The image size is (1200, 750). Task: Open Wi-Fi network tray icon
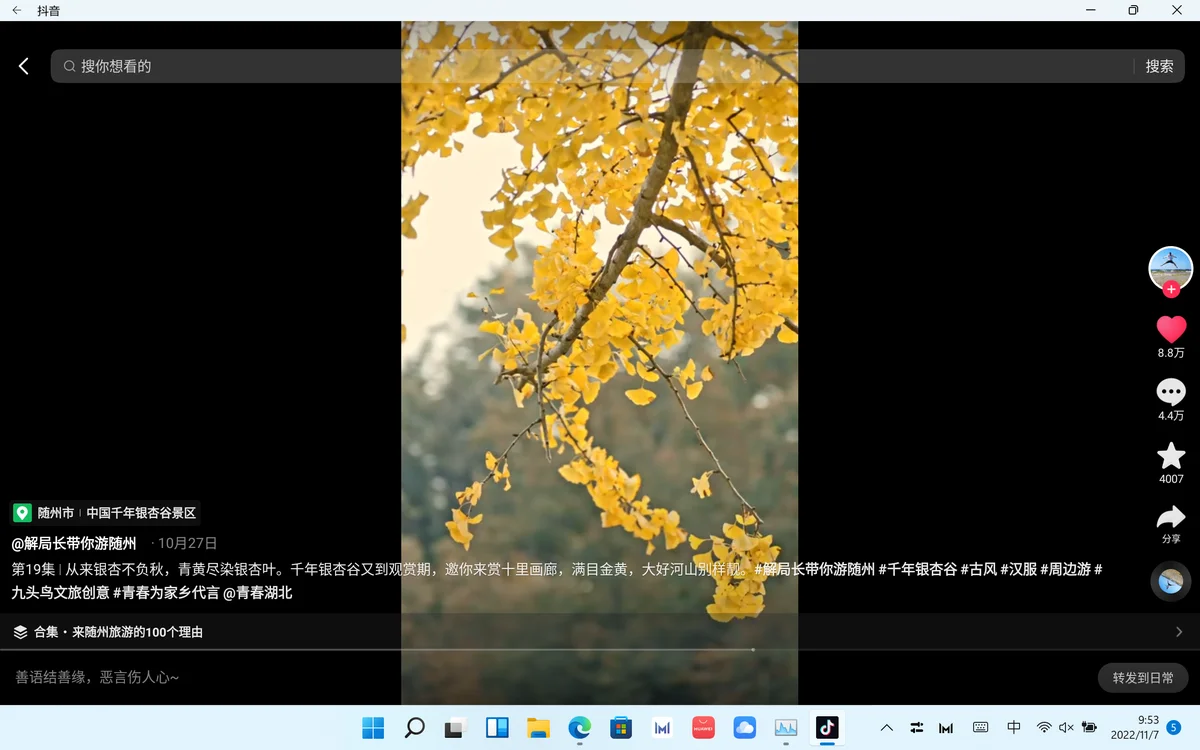pos(1044,728)
